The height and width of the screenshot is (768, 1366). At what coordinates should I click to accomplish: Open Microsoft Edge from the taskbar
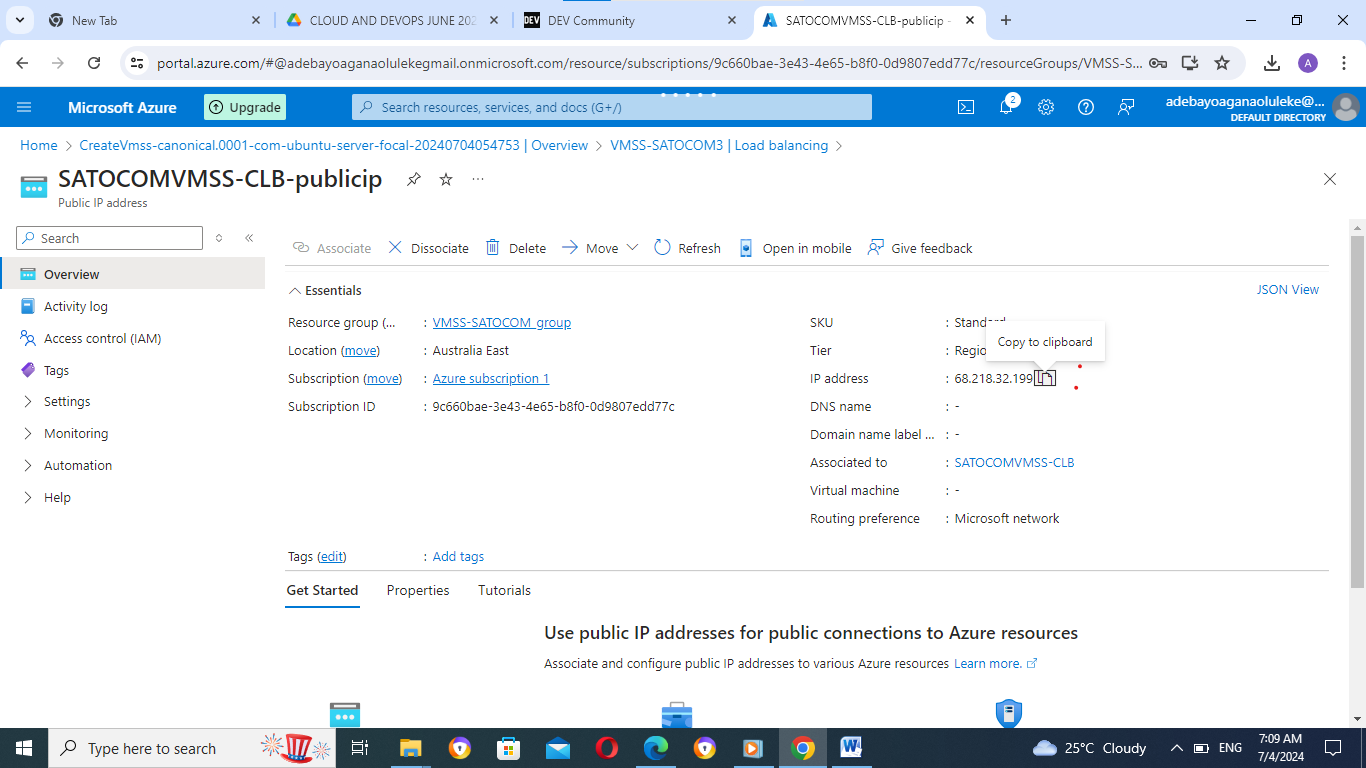[656, 748]
